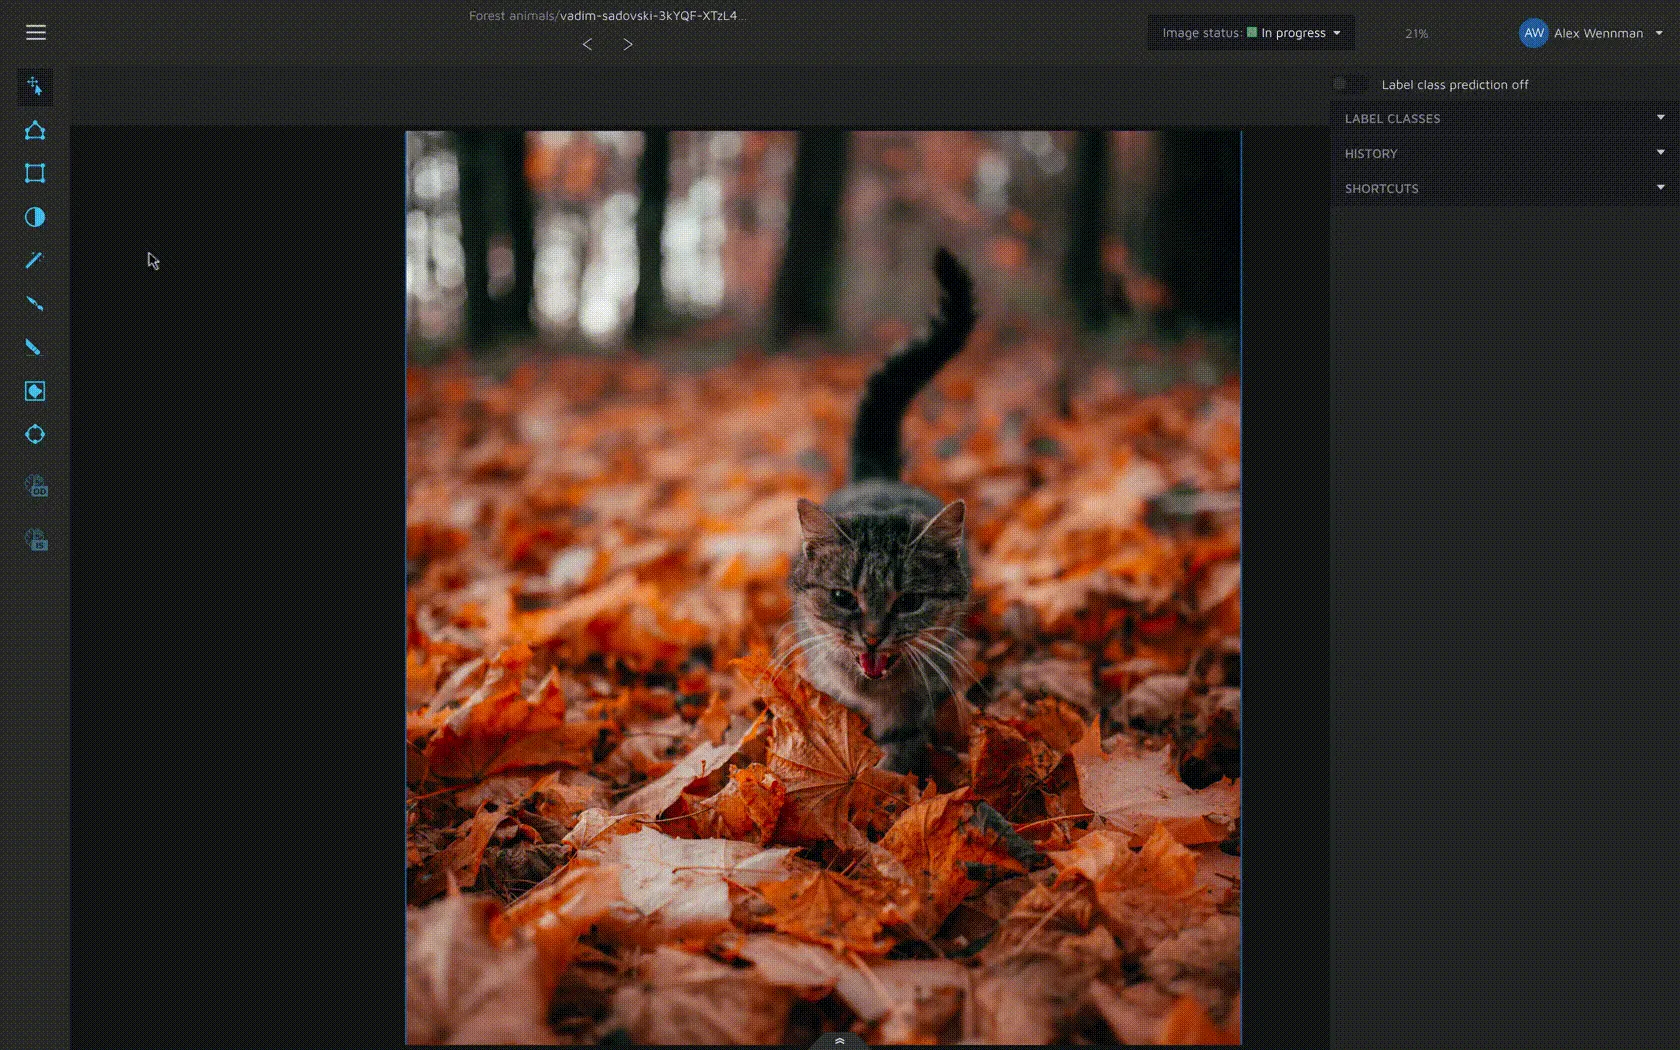The height and width of the screenshot is (1050, 1680).
Task: Open the hamburger main menu
Action: (x=36, y=33)
